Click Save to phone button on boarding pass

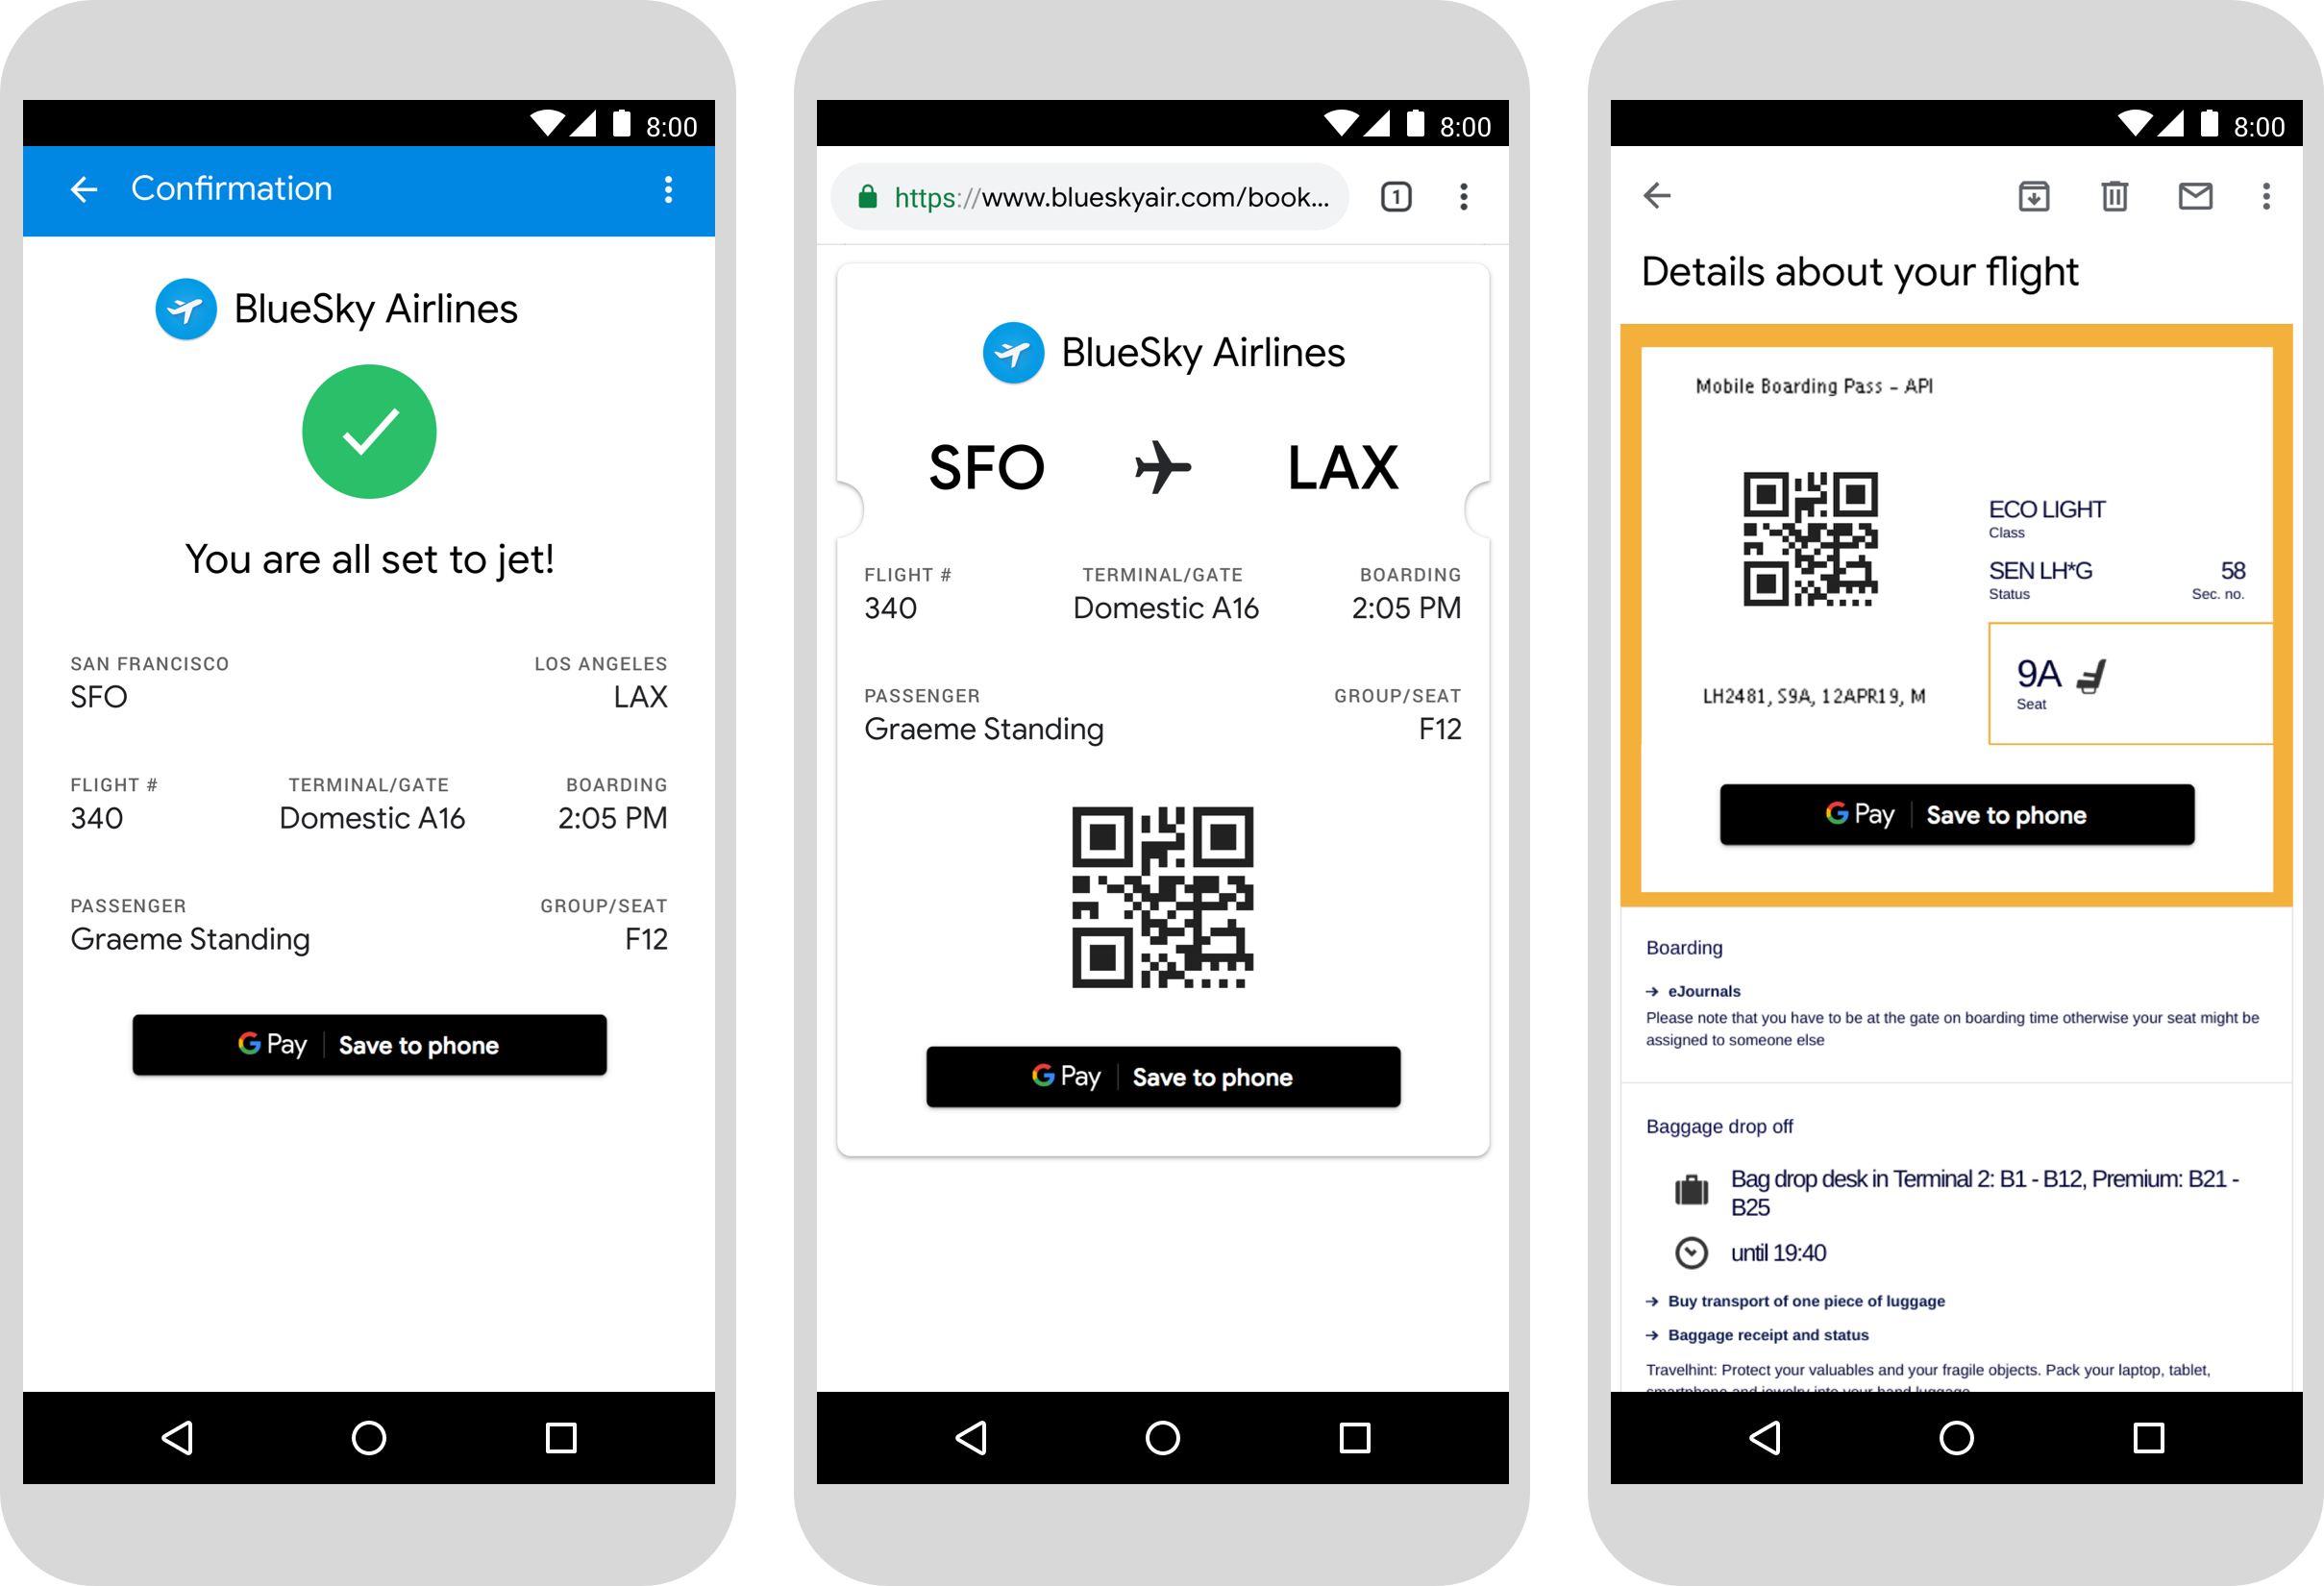(x=1164, y=1076)
